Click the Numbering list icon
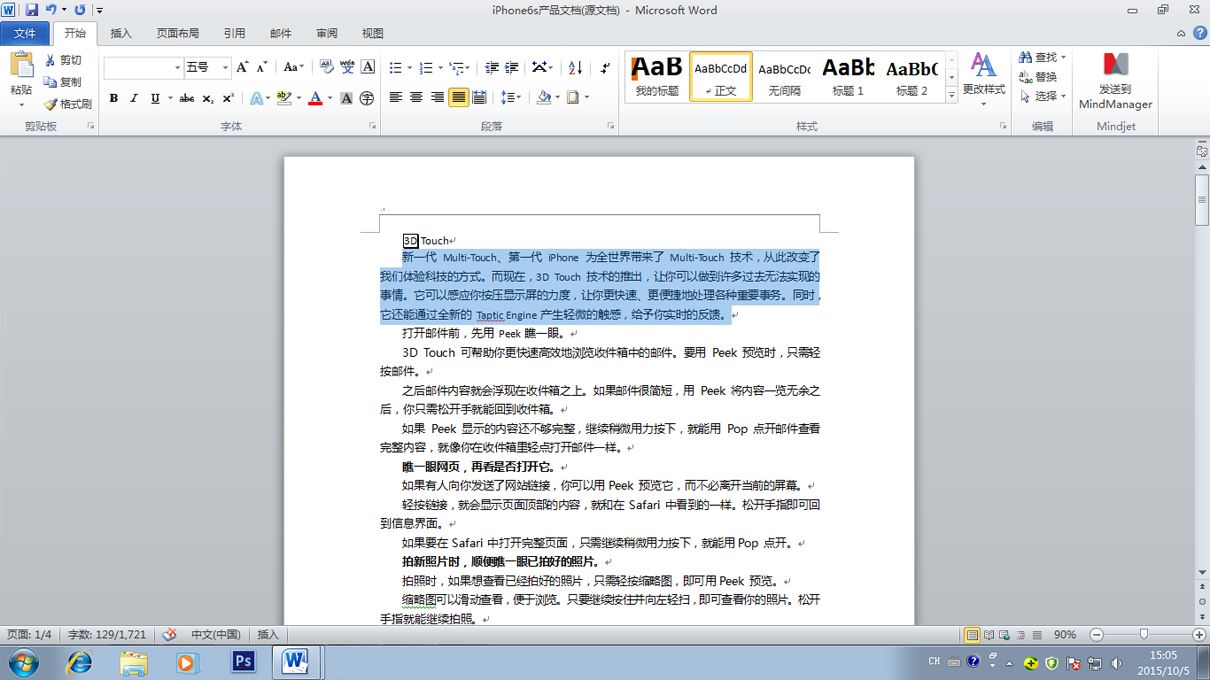 426,67
